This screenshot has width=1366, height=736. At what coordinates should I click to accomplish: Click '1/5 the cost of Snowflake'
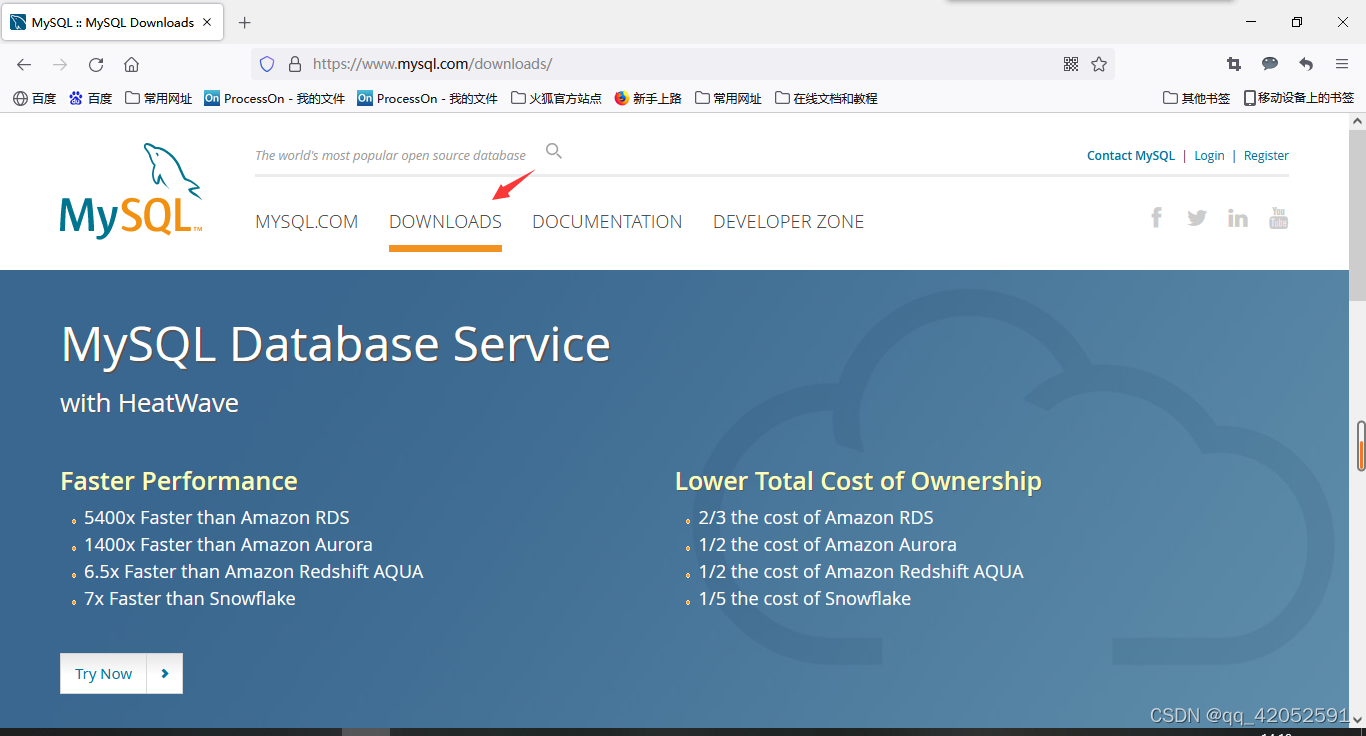tap(805, 599)
